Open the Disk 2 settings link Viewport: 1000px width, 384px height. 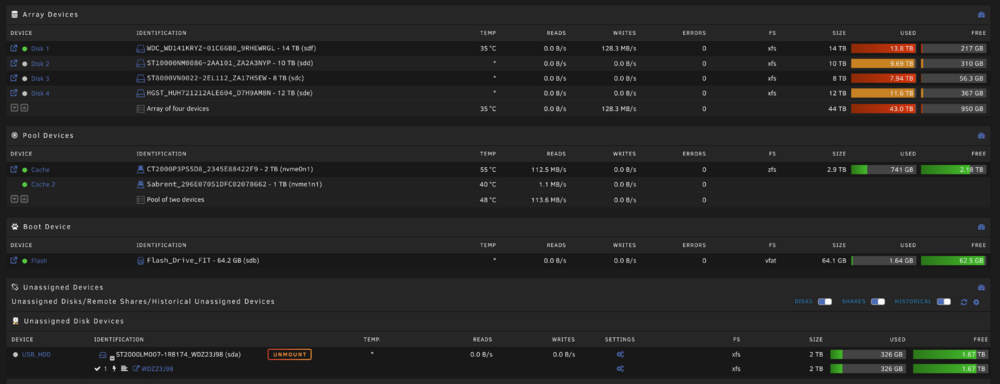point(40,64)
